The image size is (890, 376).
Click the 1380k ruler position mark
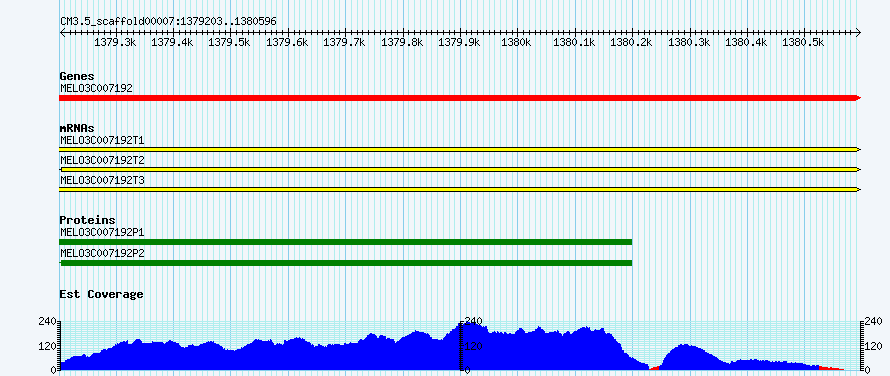tap(517, 43)
